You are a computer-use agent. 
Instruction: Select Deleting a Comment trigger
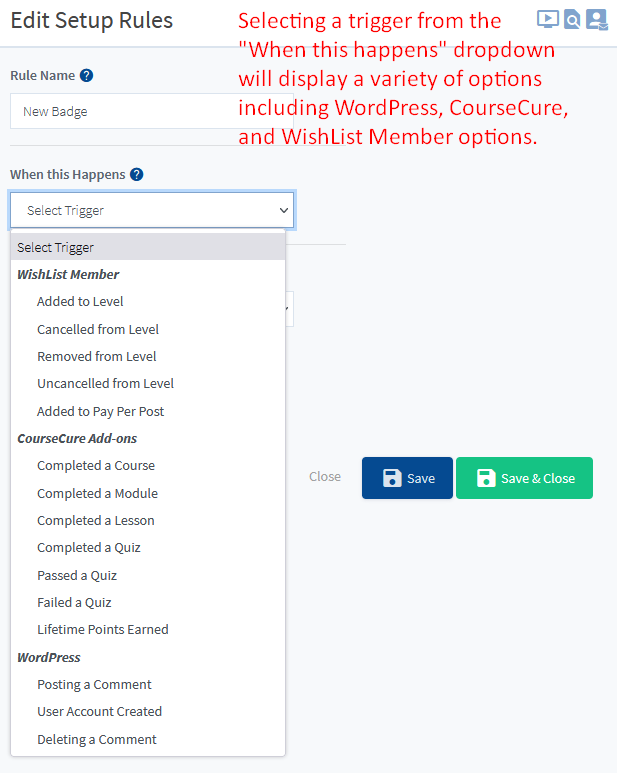click(x=148, y=739)
